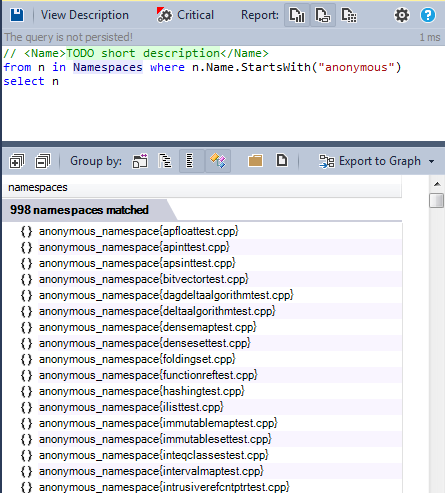Open query settings gear icon
Image resolution: width=445 pixels, height=493 pixels.
pos(402,15)
